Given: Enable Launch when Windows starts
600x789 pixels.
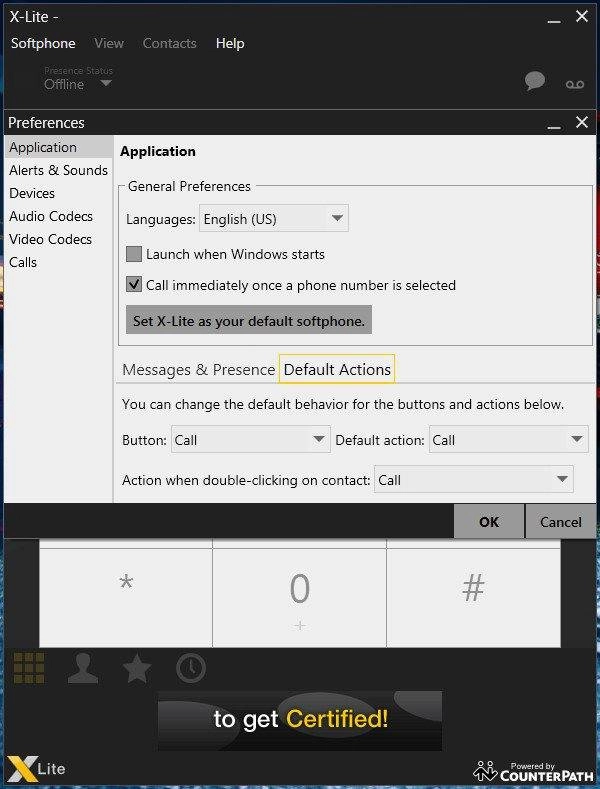Looking at the screenshot, I should 133,254.
